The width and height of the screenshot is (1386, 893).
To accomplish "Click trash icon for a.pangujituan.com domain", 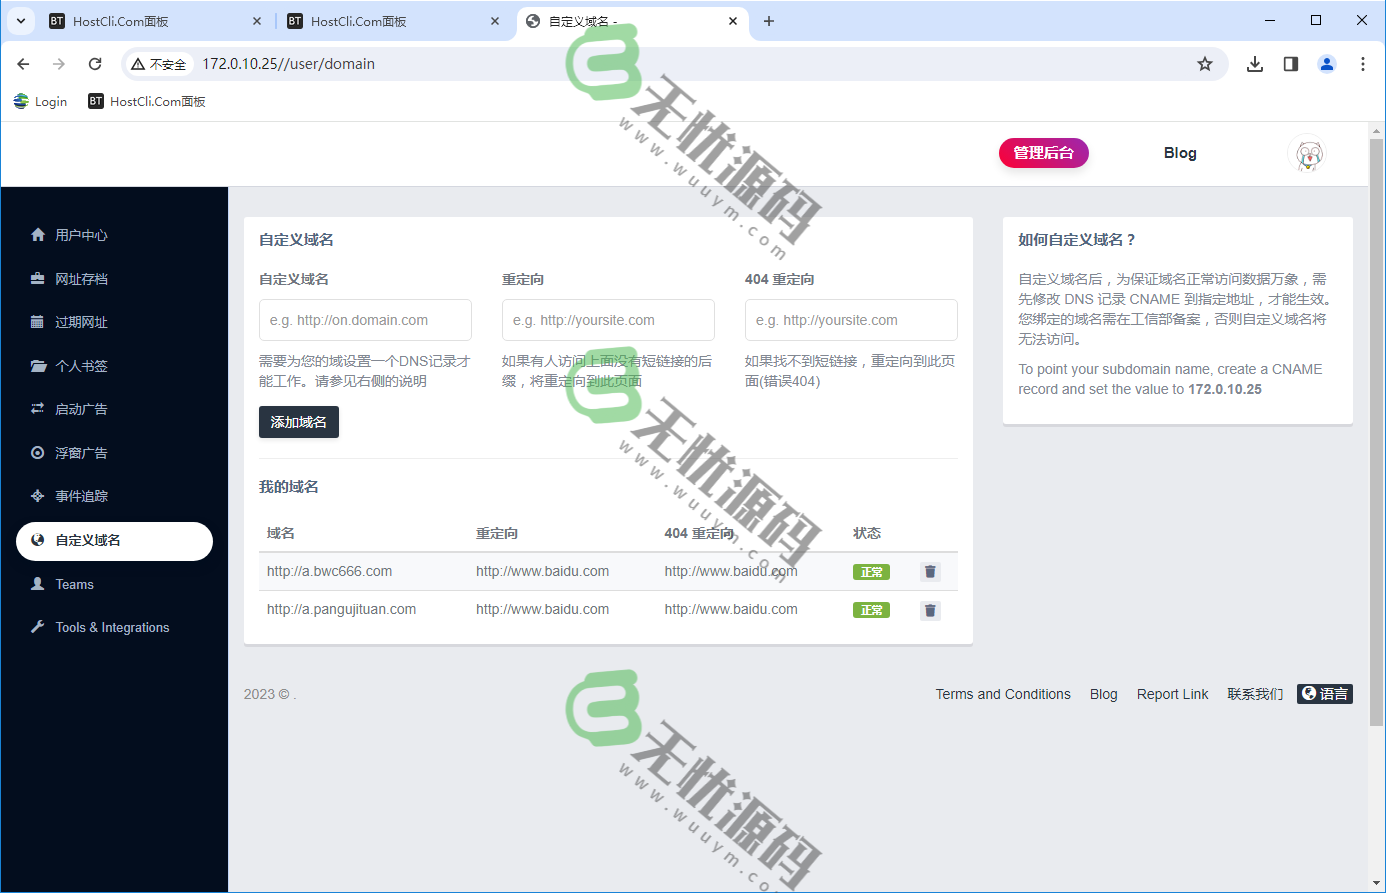I will tap(930, 610).
